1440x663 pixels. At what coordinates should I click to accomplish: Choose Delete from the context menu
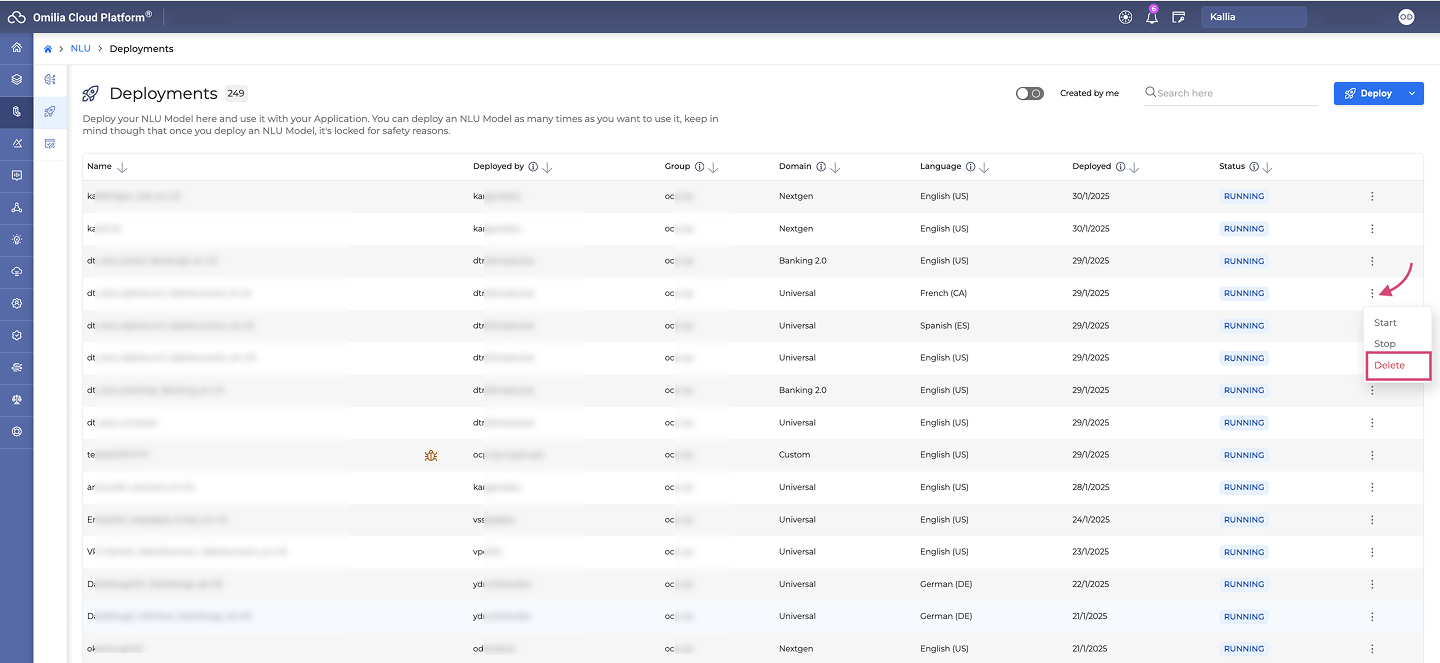tap(1389, 366)
